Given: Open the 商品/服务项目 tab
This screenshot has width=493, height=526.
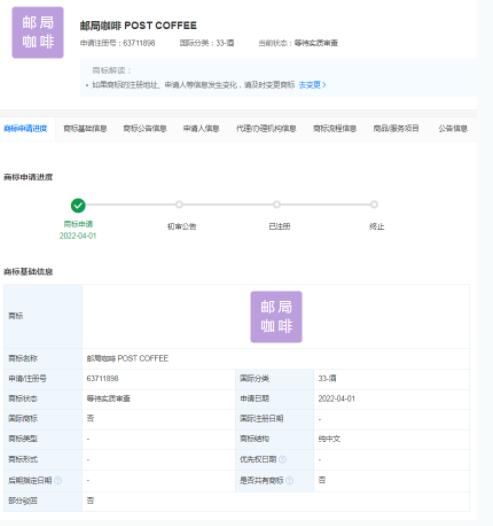Looking at the screenshot, I should click(x=396, y=128).
